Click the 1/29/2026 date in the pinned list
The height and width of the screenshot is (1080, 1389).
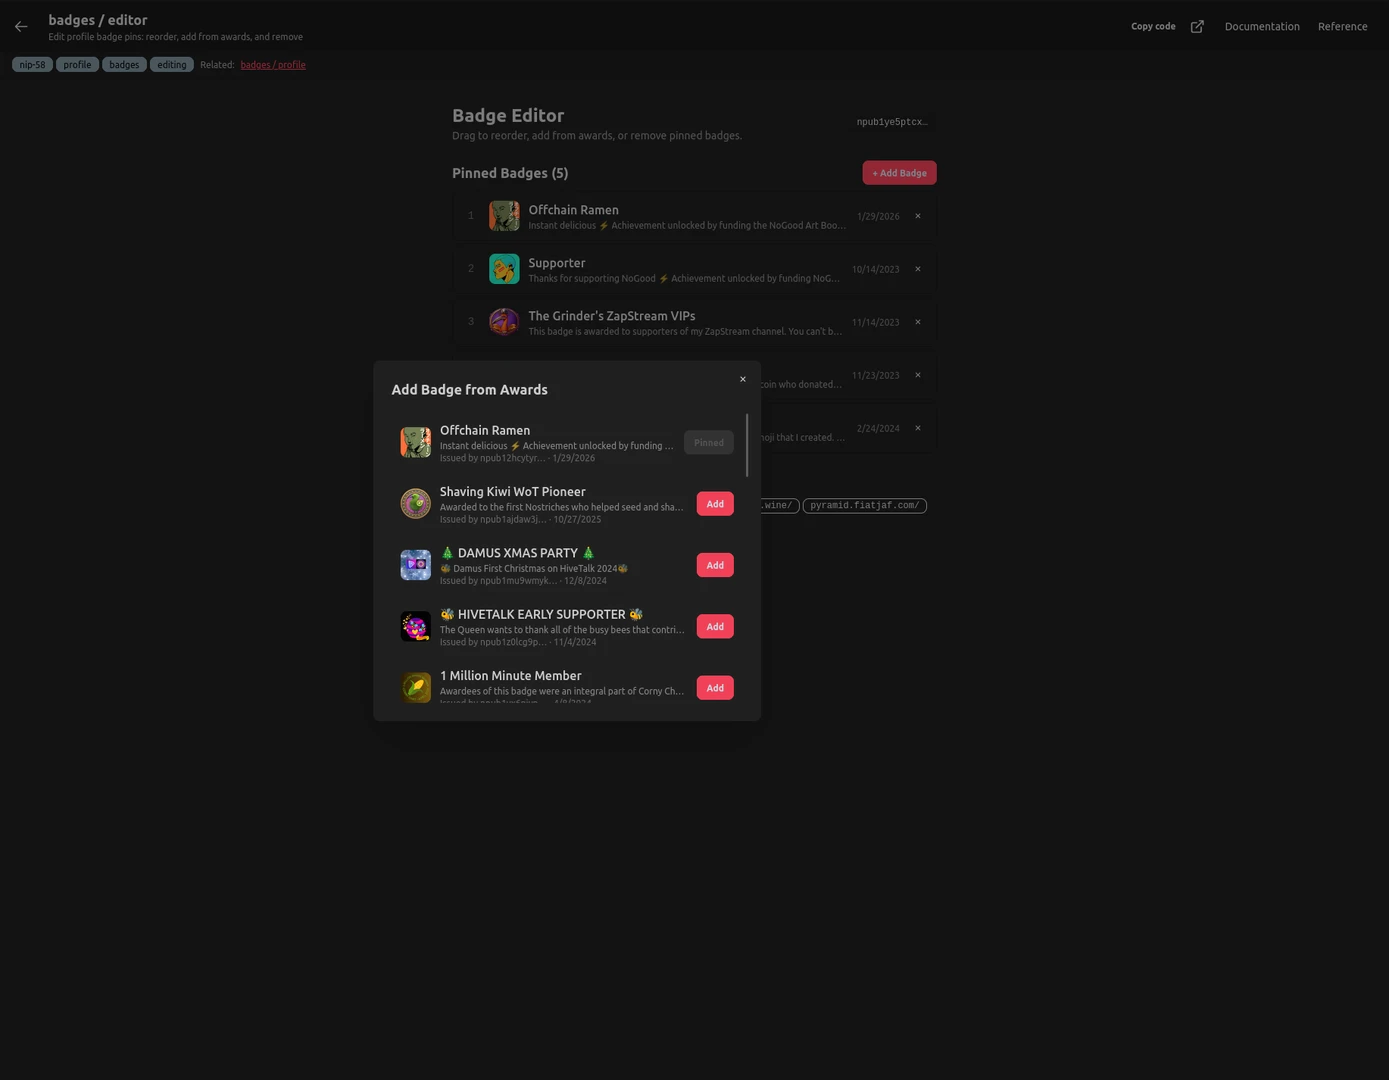(x=878, y=216)
